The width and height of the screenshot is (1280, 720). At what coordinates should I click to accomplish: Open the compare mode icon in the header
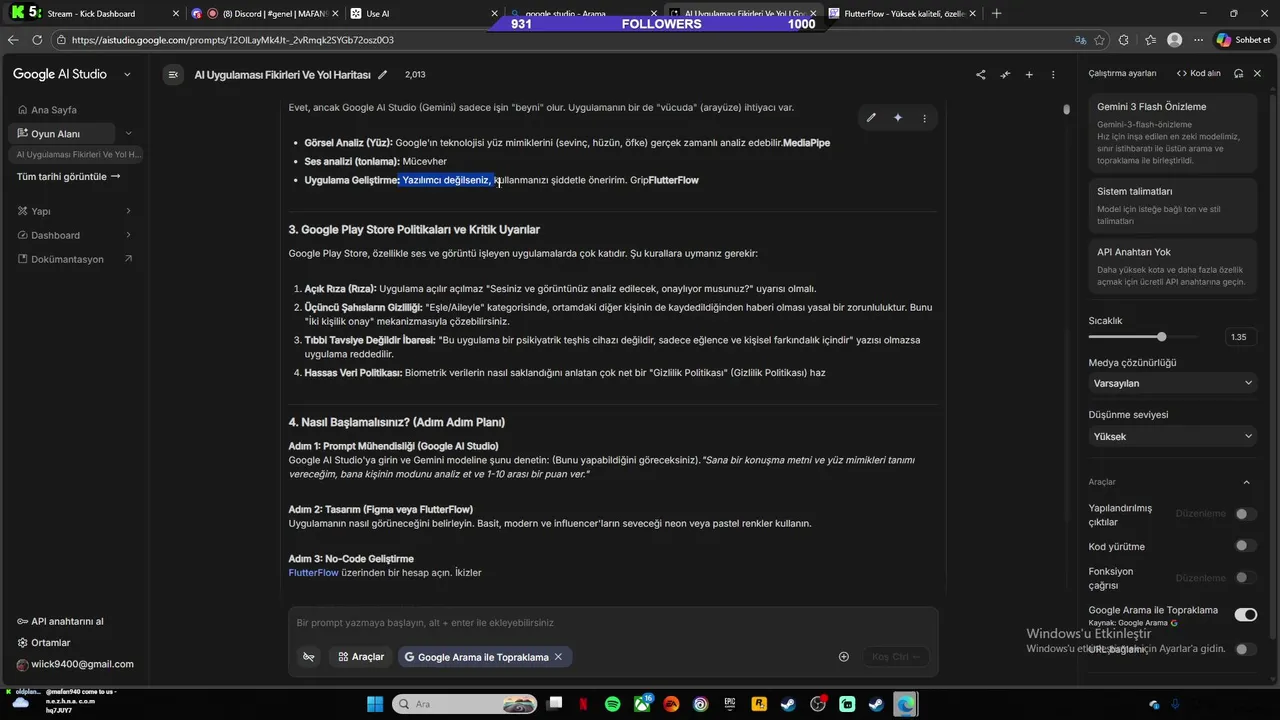pyautogui.click(x=1005, y=75)
